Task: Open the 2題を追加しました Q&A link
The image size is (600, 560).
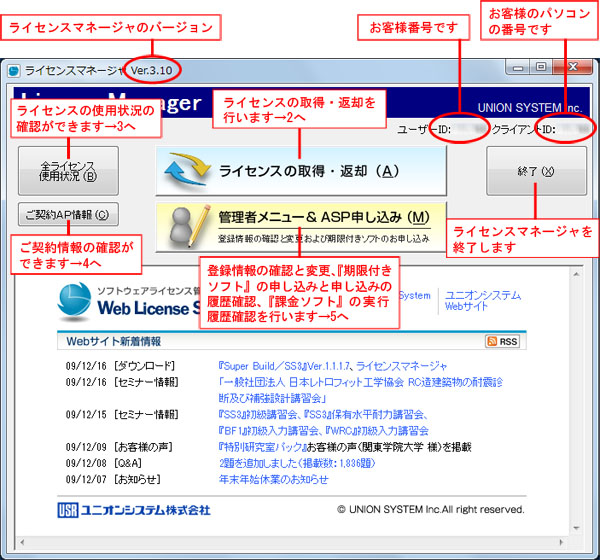Action: click(297, 463)
